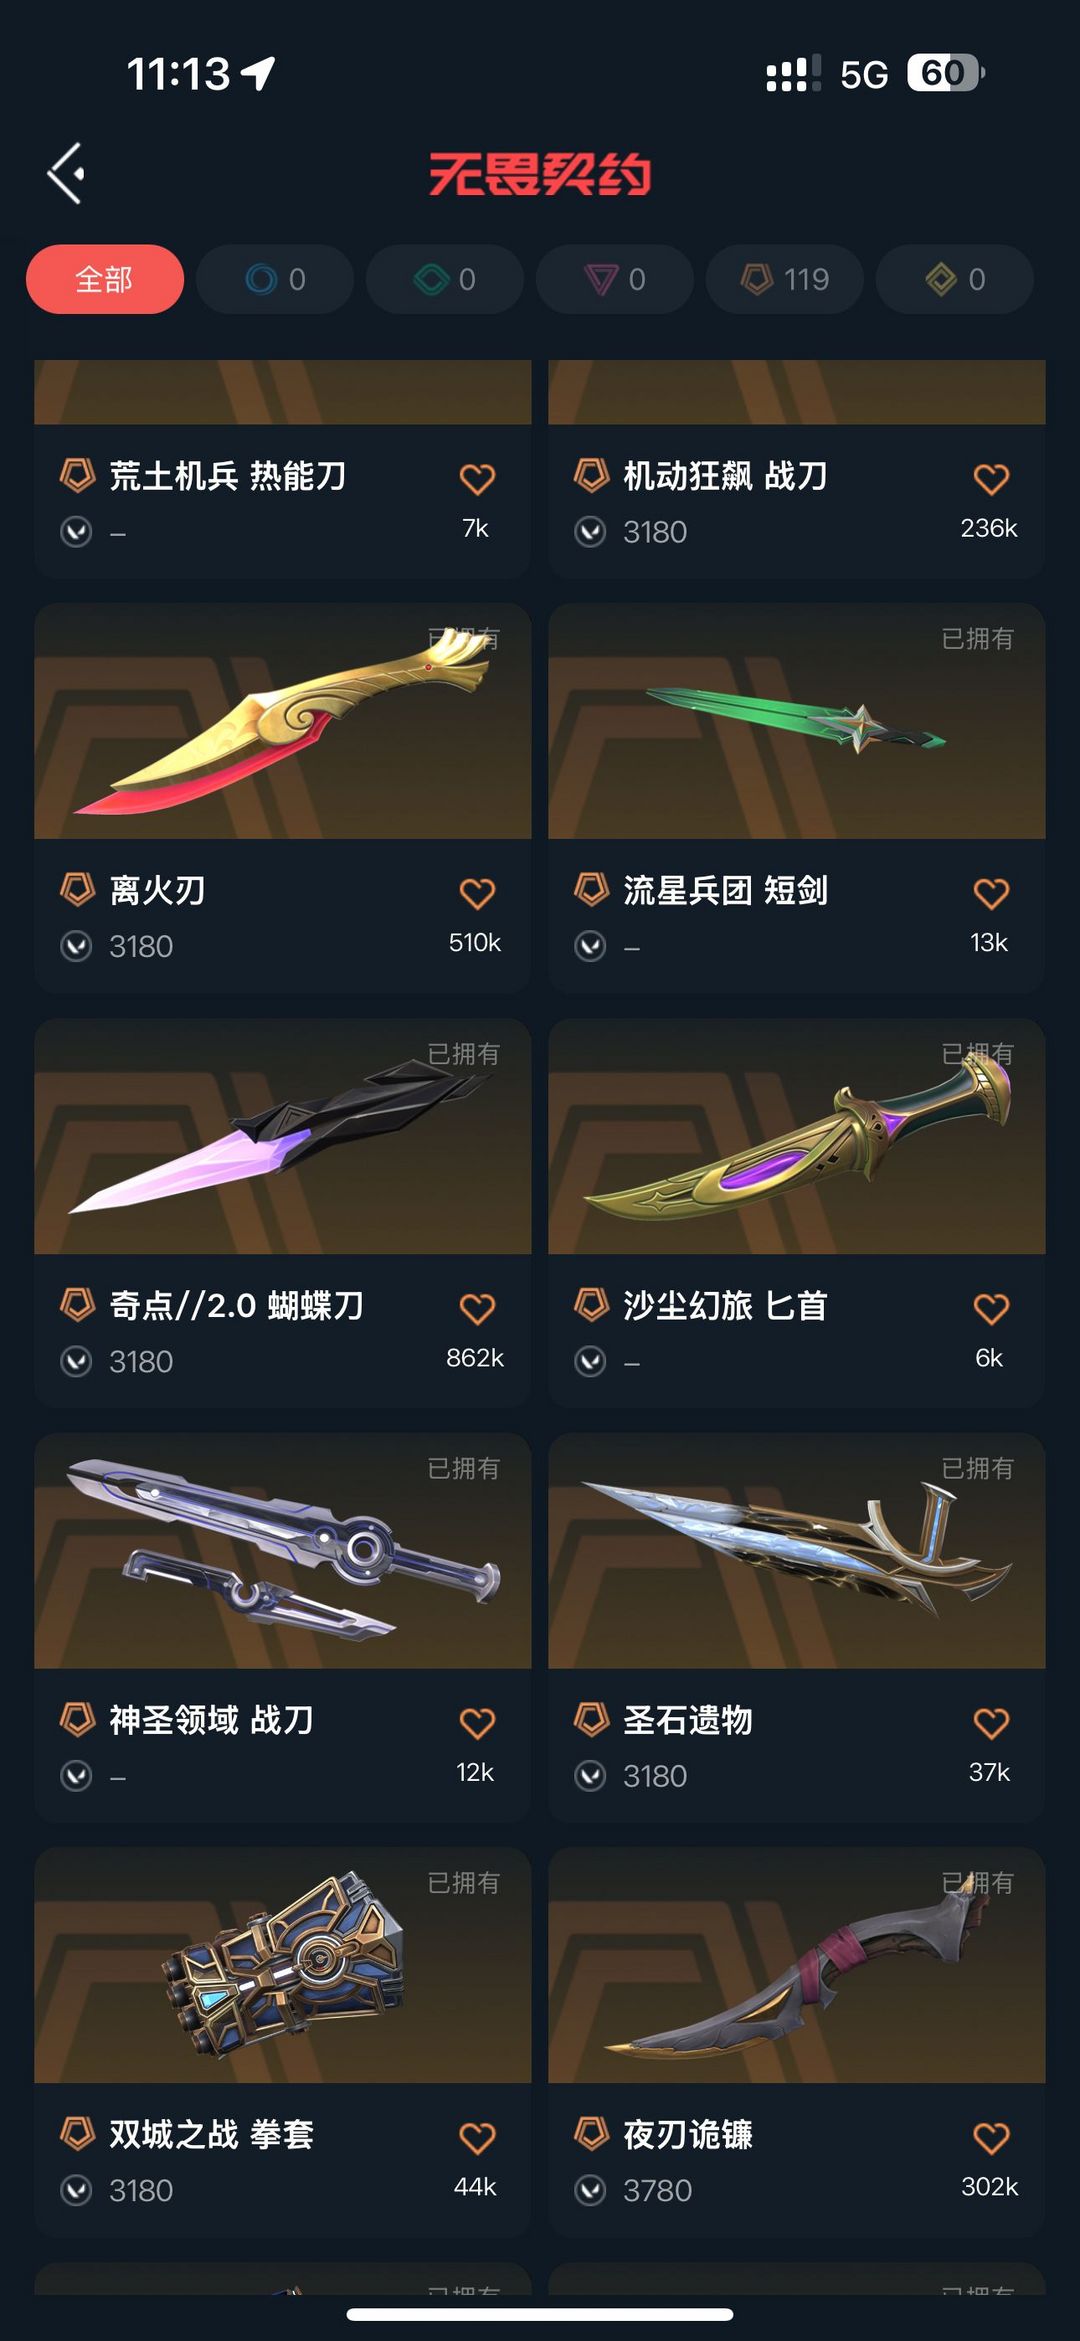This screenshot has height=2341, width=1080.
Task: View 双城之战 拳套 gauntlet image
Action: click(x=283, y=1965)
